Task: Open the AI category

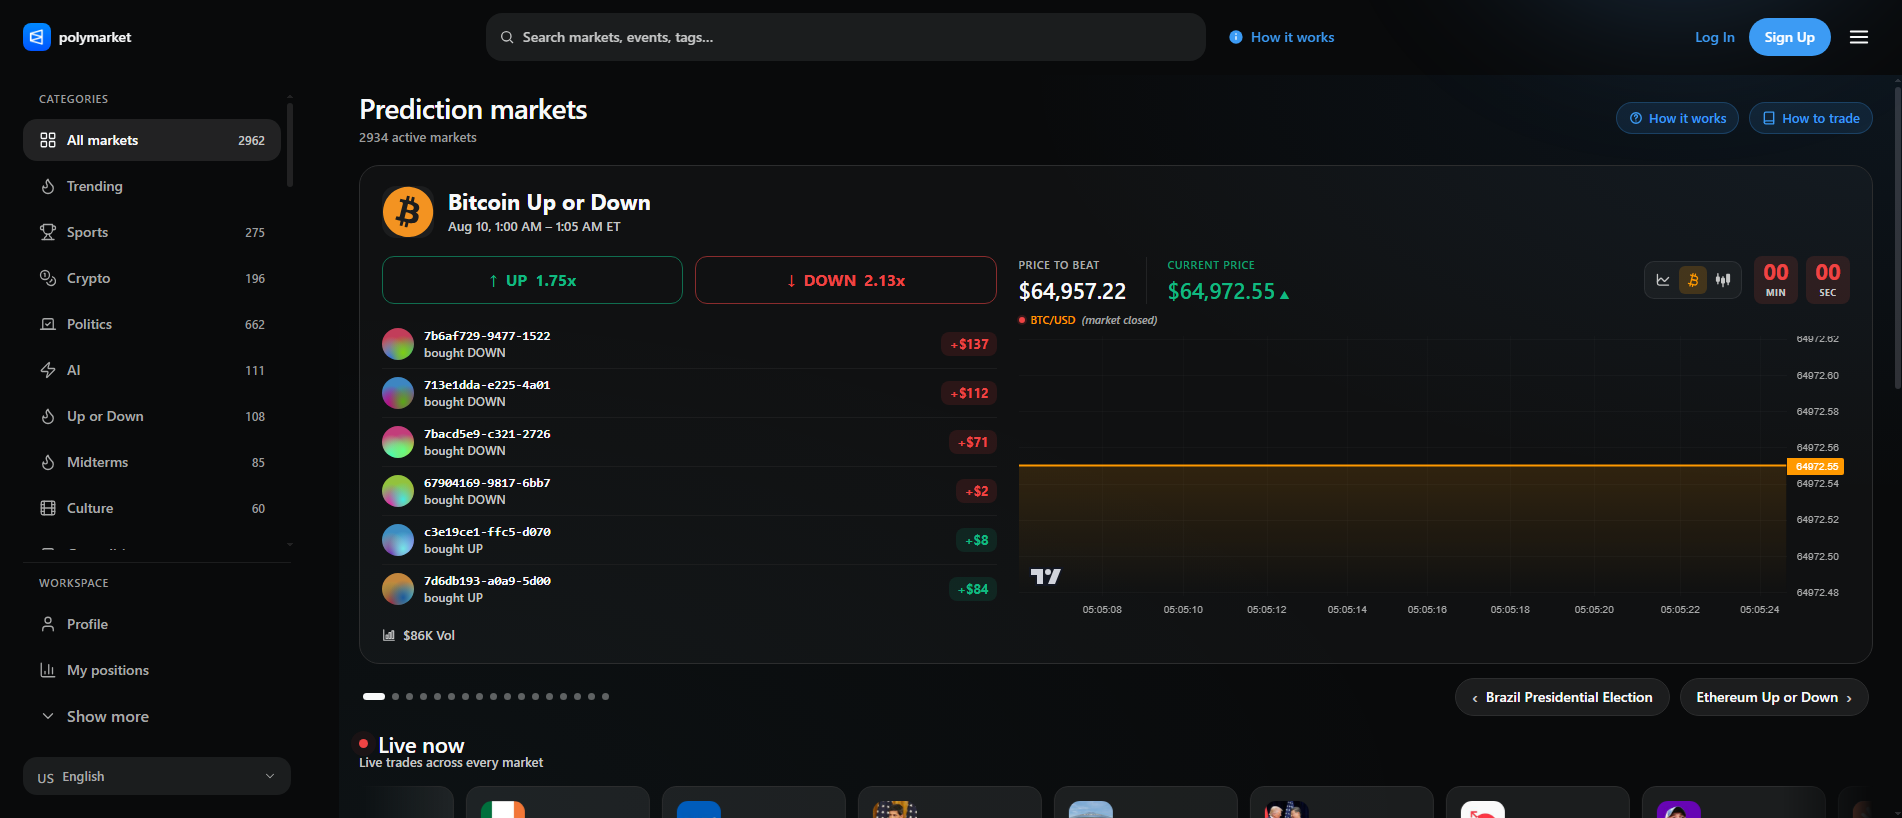Action: (152, 370)
